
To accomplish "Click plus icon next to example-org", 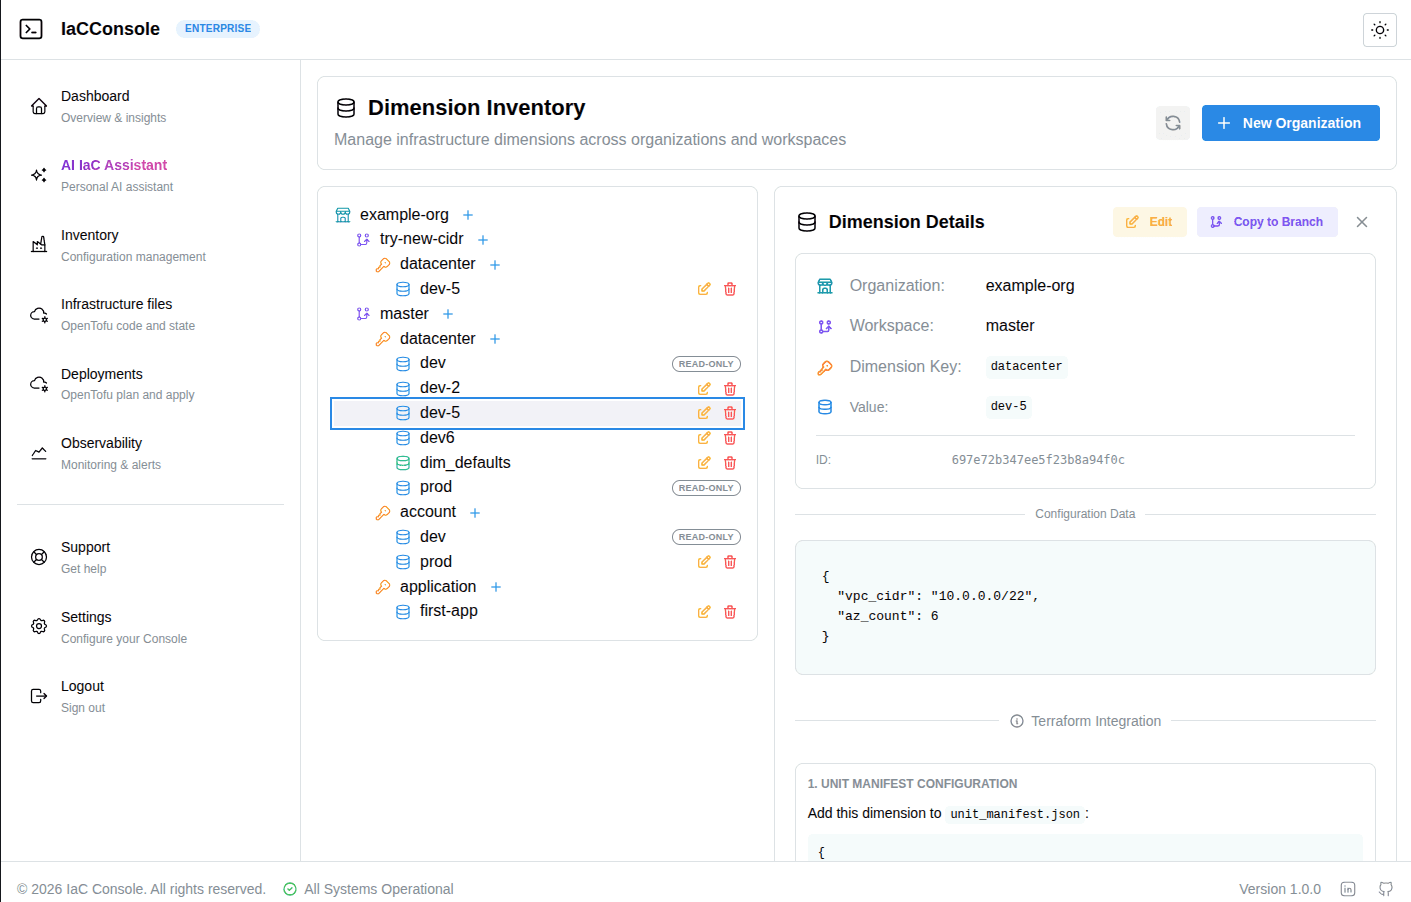I will [468, 215].
